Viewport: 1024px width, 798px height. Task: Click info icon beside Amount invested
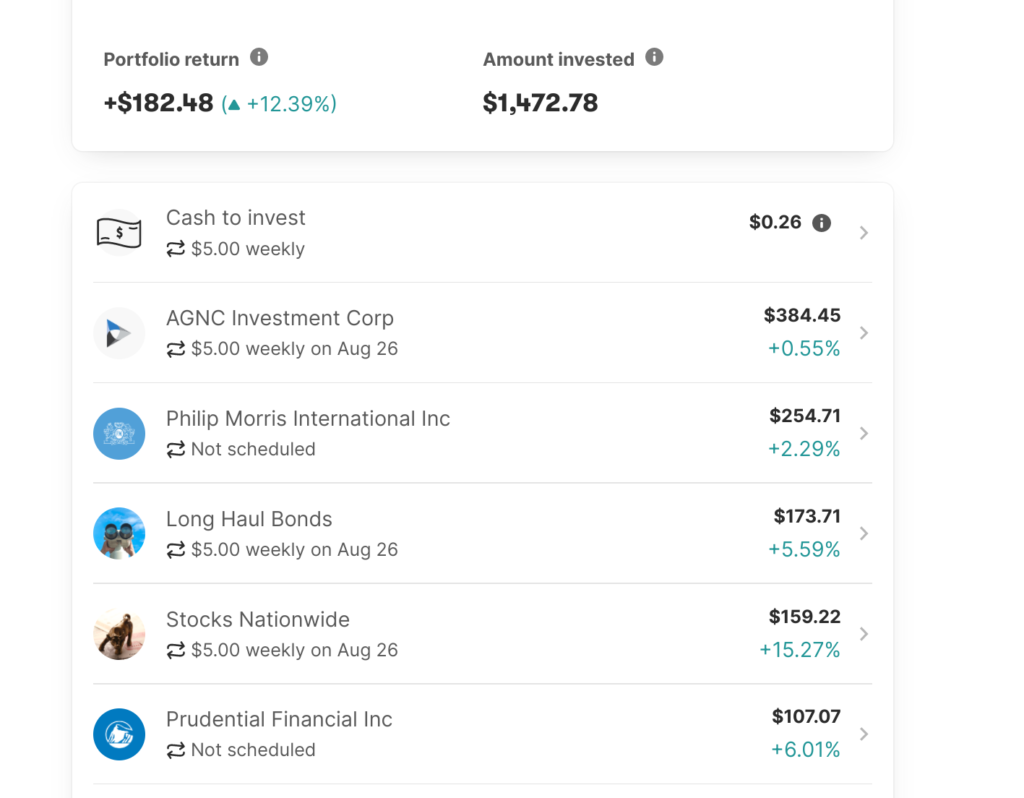(654, 57)
